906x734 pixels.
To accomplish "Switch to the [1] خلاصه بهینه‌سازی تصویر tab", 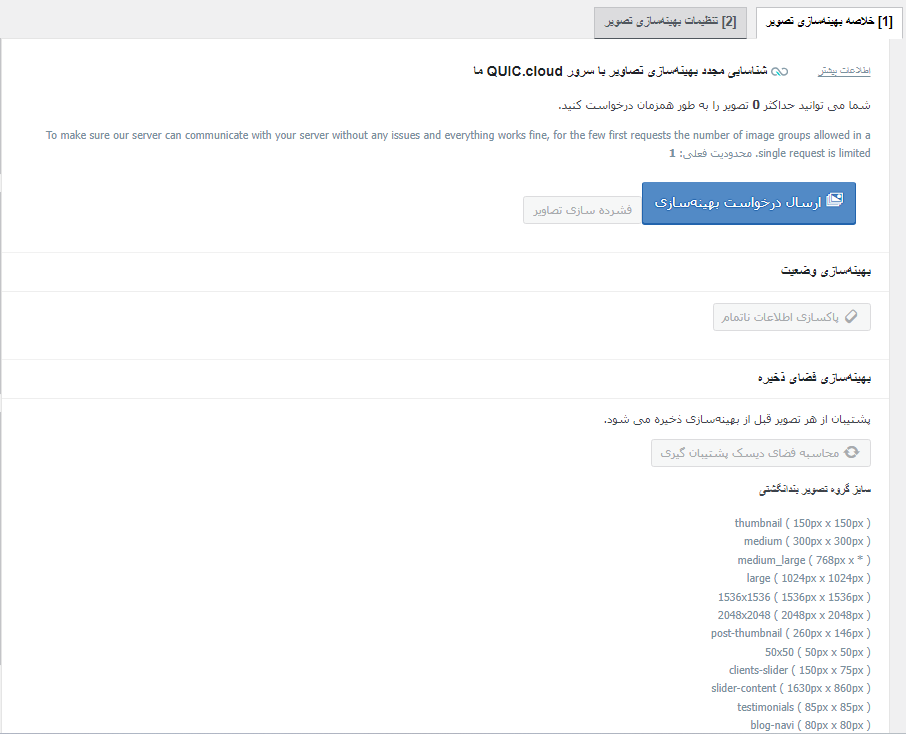I will (x=828, y=22).
